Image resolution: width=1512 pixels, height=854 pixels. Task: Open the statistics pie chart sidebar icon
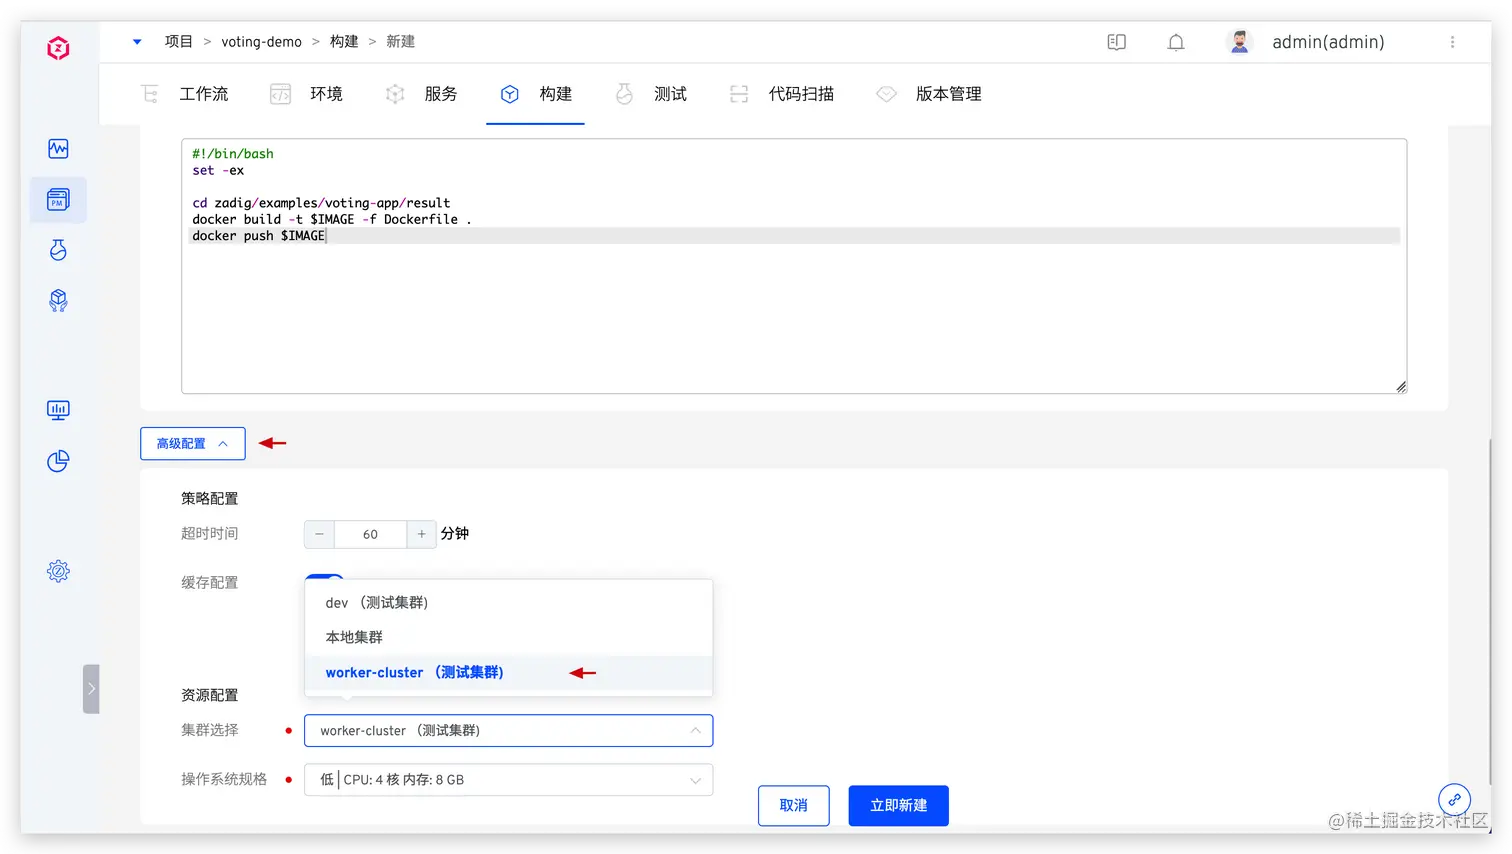(58, 461)
